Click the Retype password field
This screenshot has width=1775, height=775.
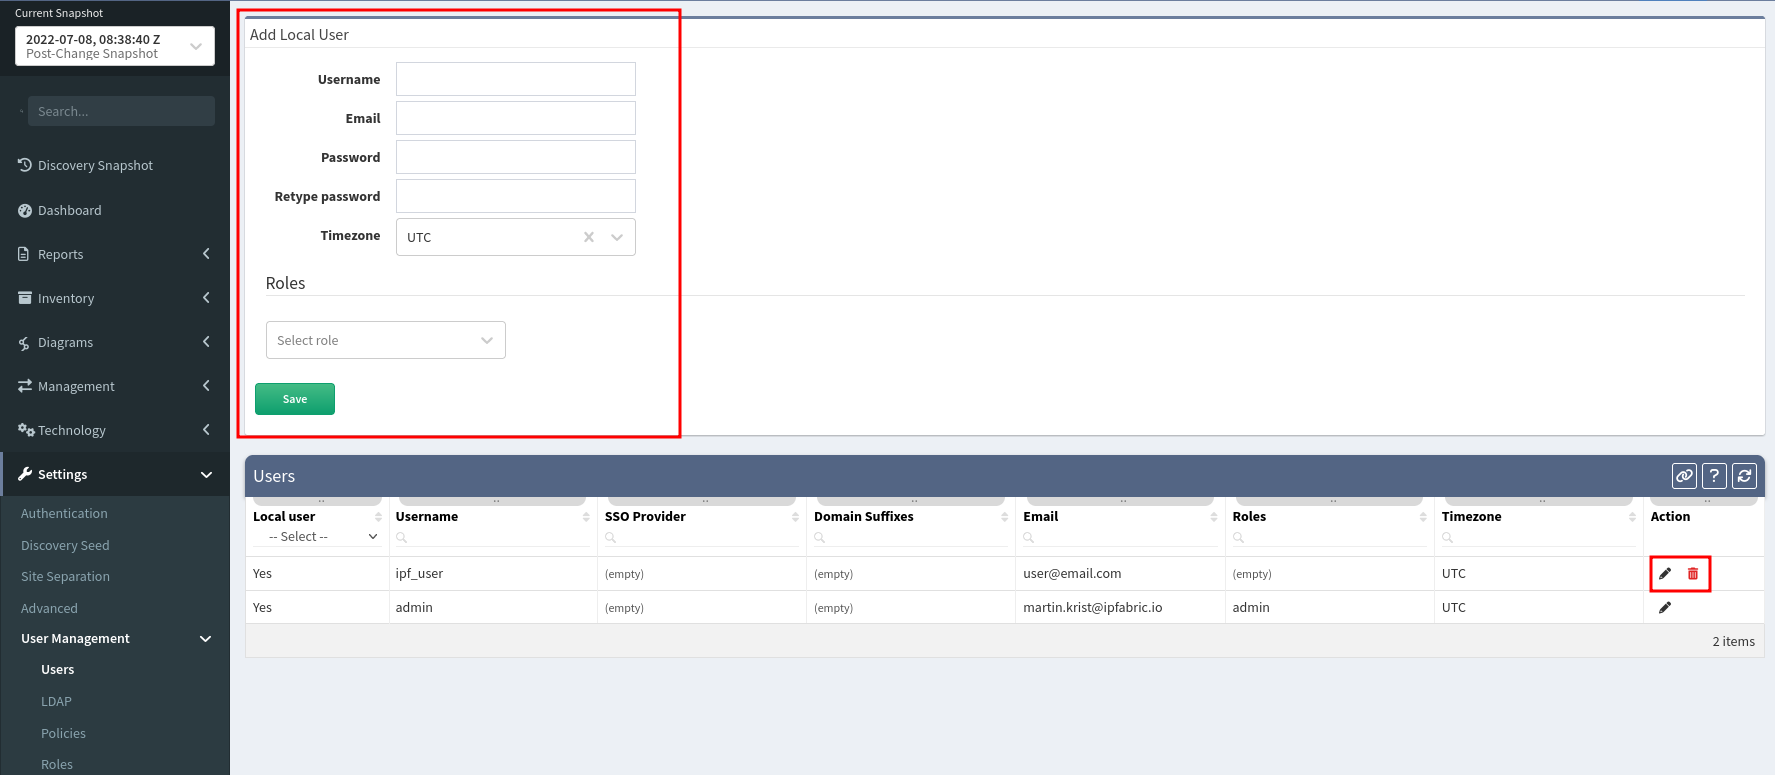click(x=516, y=196)
